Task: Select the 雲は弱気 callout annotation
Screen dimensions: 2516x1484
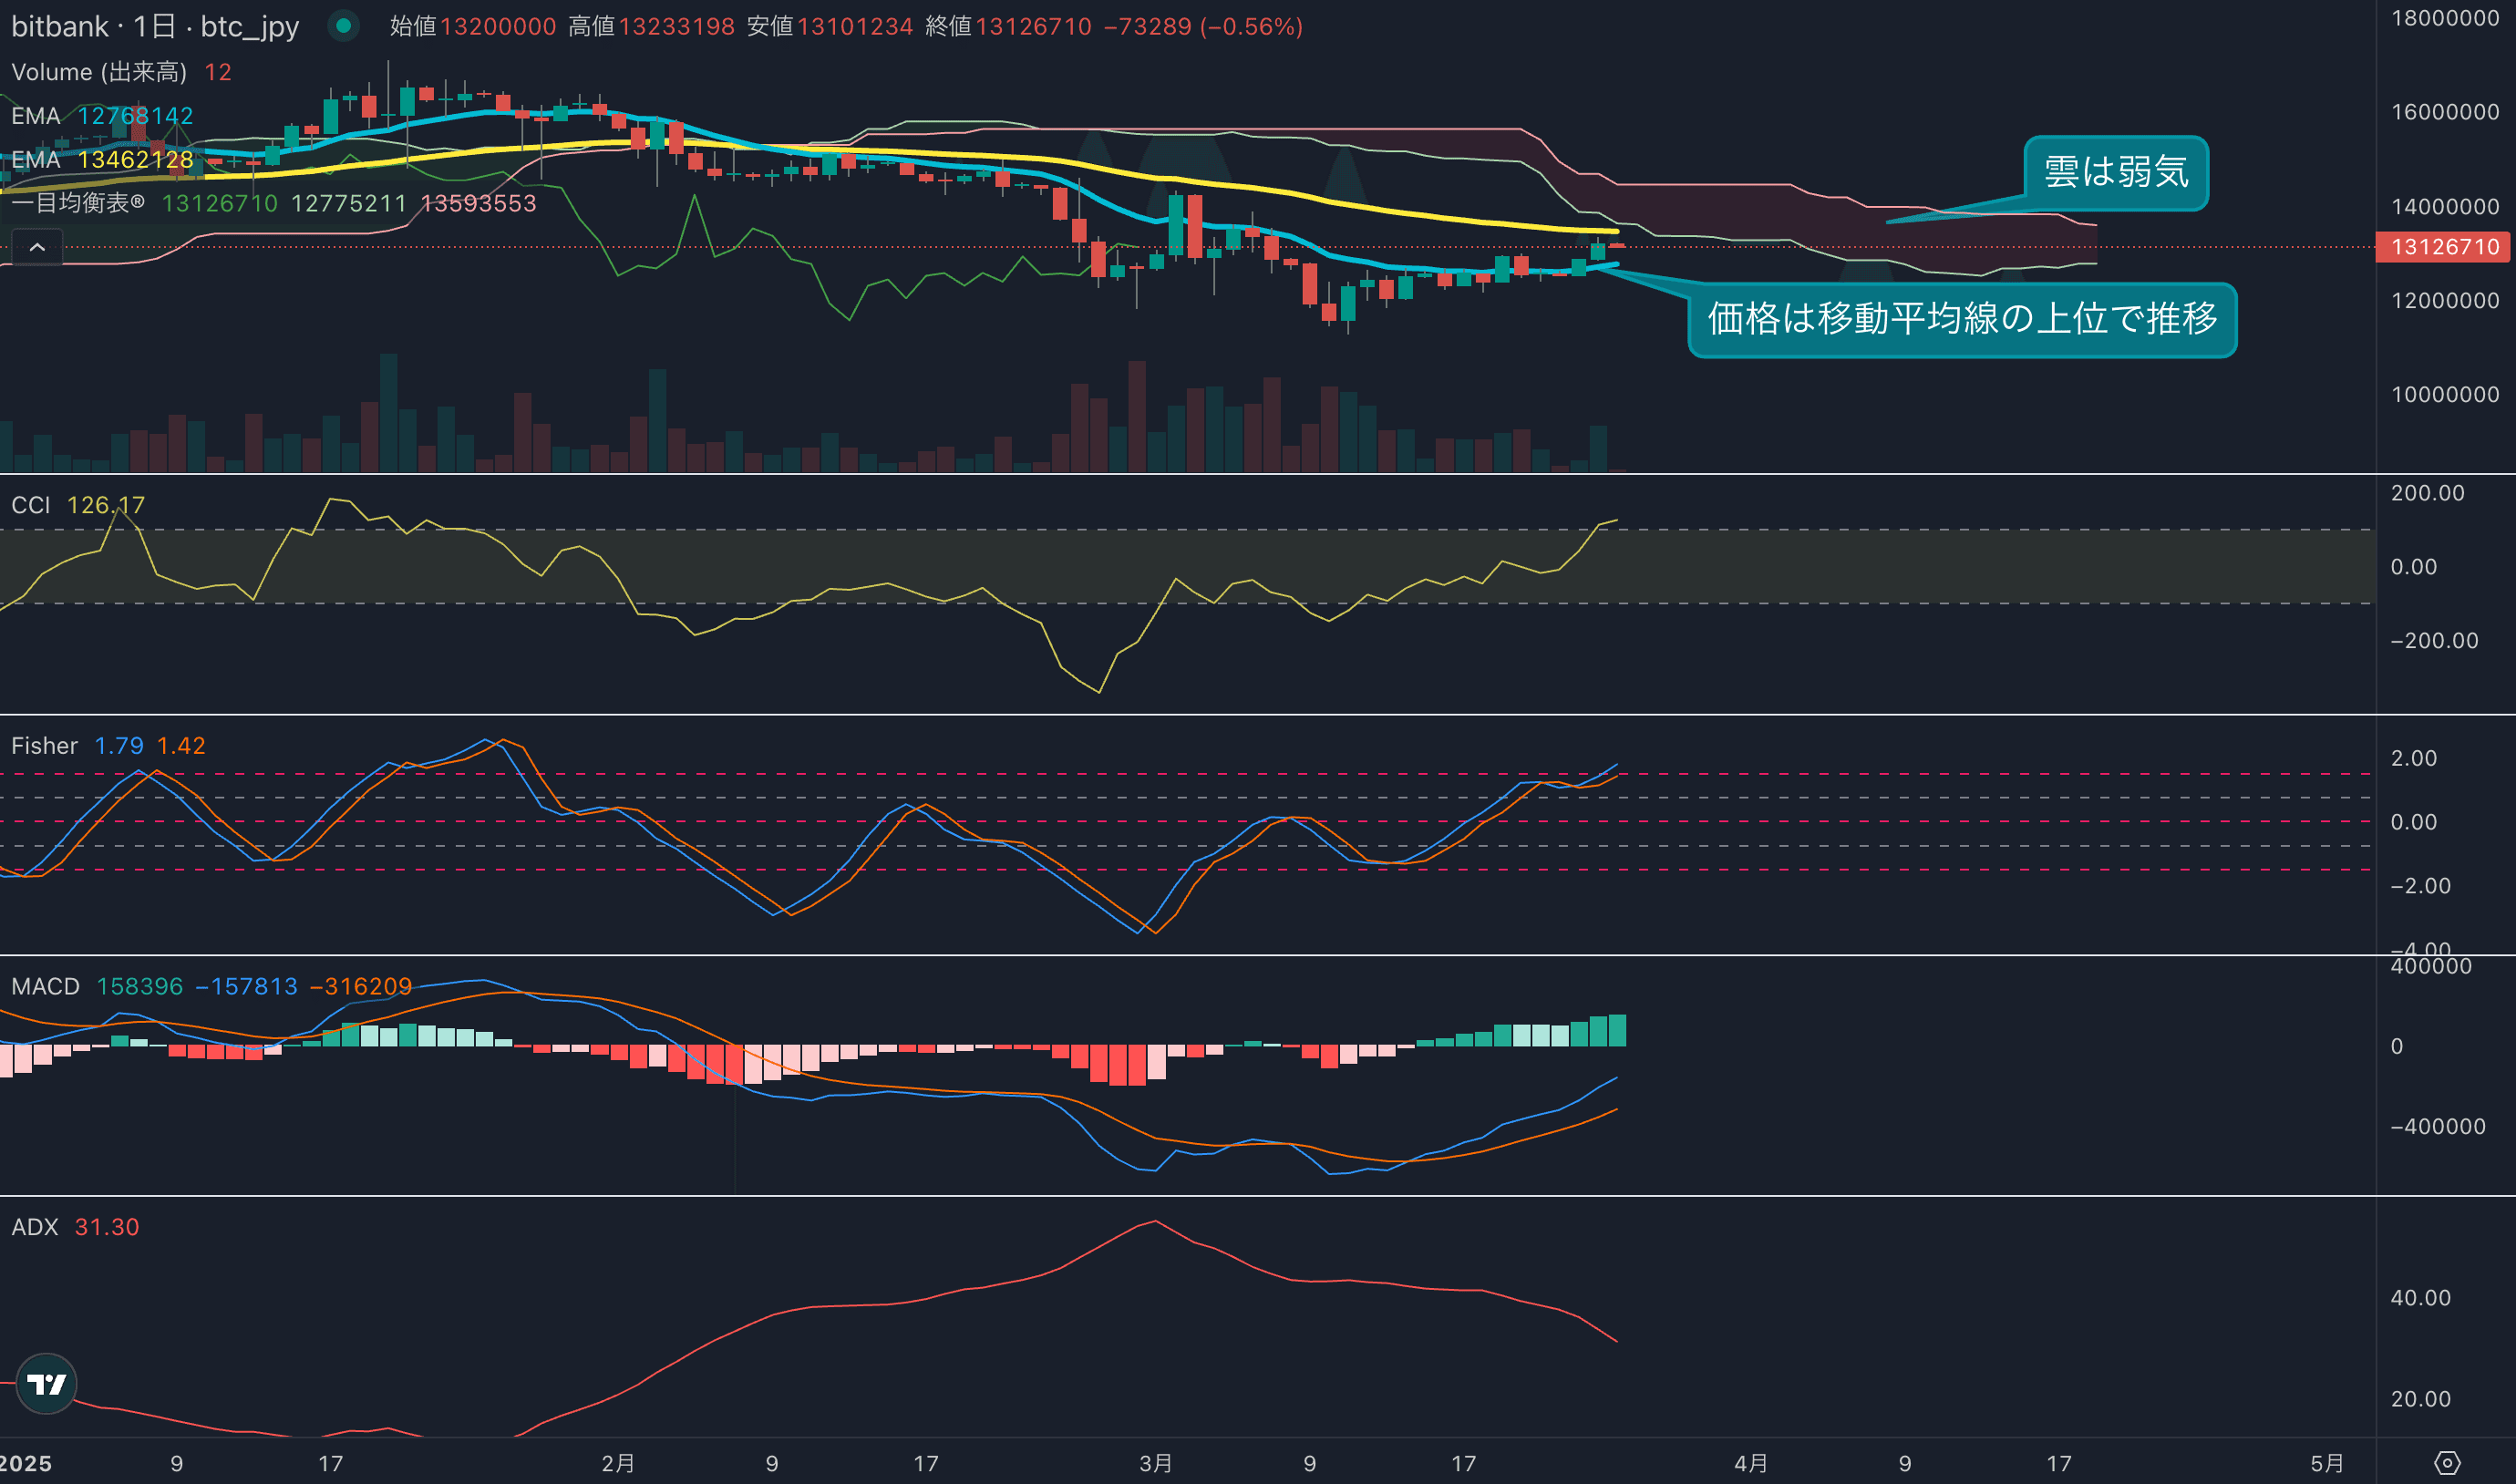Action: click(x=2115, y=172)
